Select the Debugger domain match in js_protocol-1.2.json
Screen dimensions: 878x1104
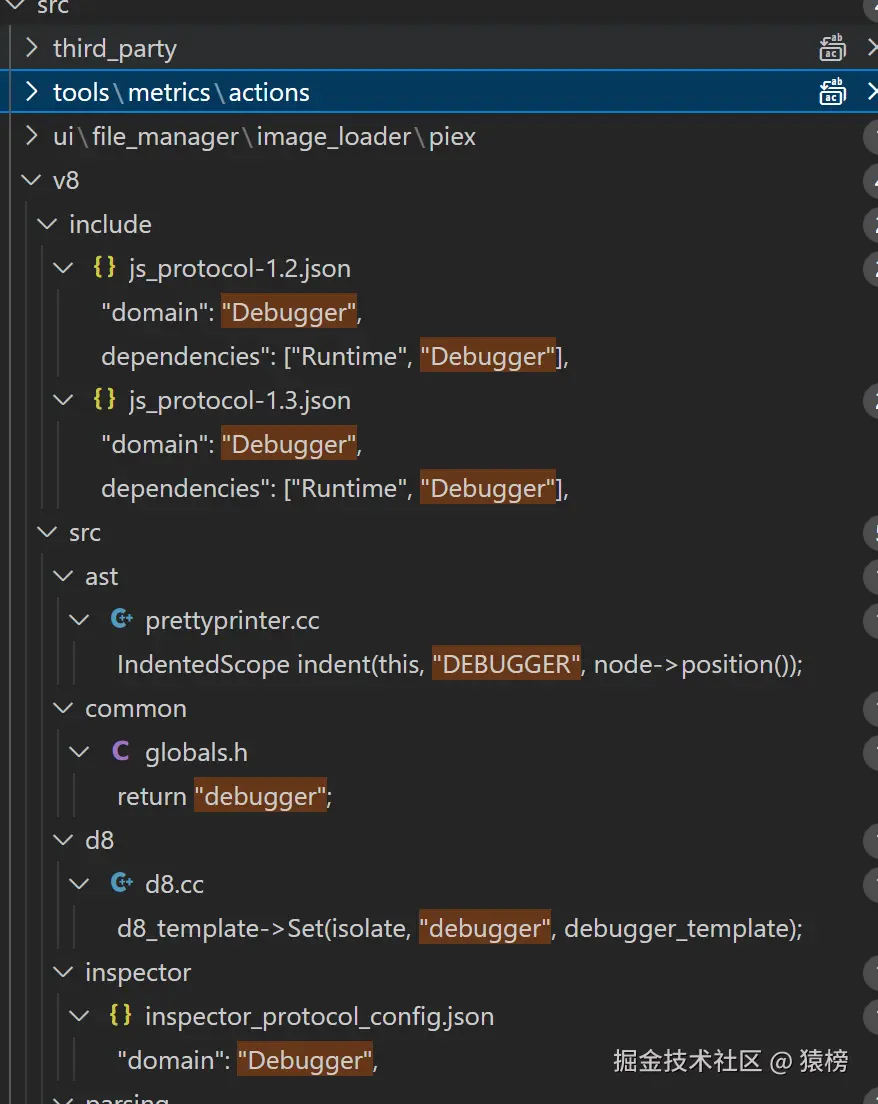(x=290, y=312)
